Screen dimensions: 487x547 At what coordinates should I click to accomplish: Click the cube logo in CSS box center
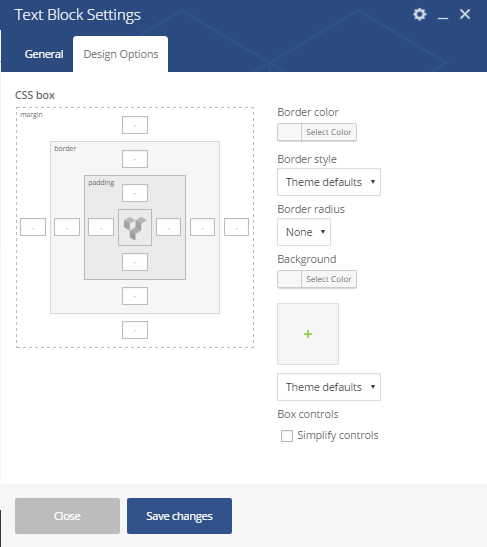click(135, 227)
